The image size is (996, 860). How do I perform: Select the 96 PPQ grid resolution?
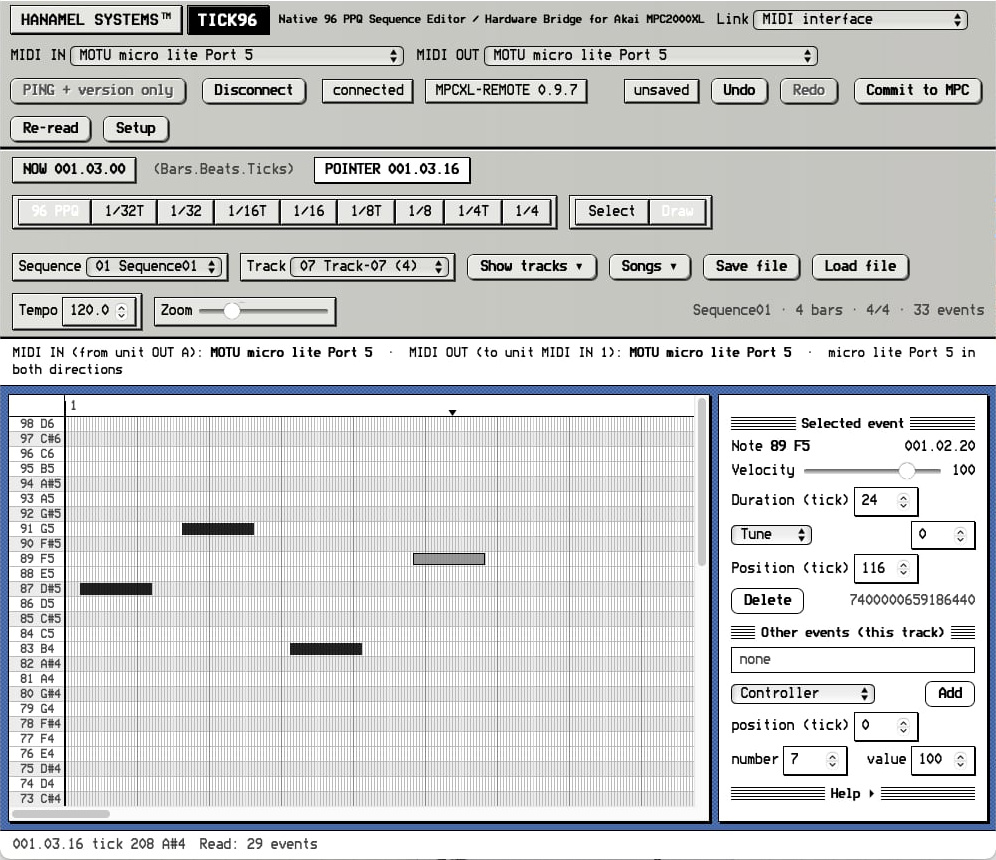coord(55,212)
